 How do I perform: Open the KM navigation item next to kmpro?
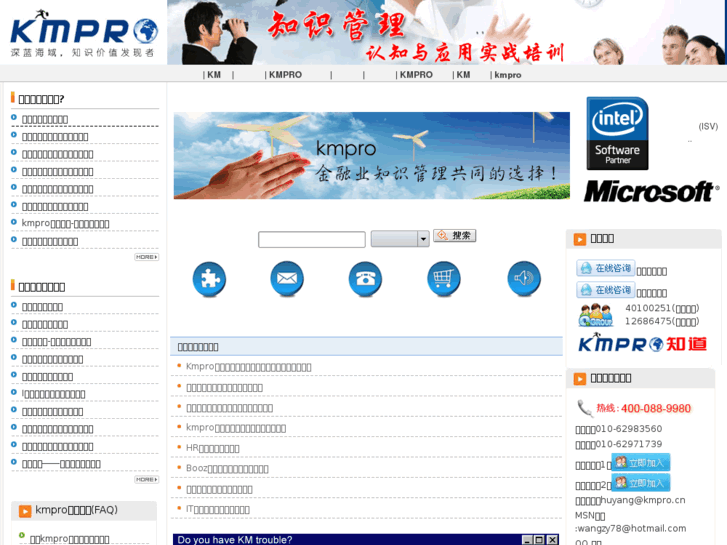click(463, 75)
